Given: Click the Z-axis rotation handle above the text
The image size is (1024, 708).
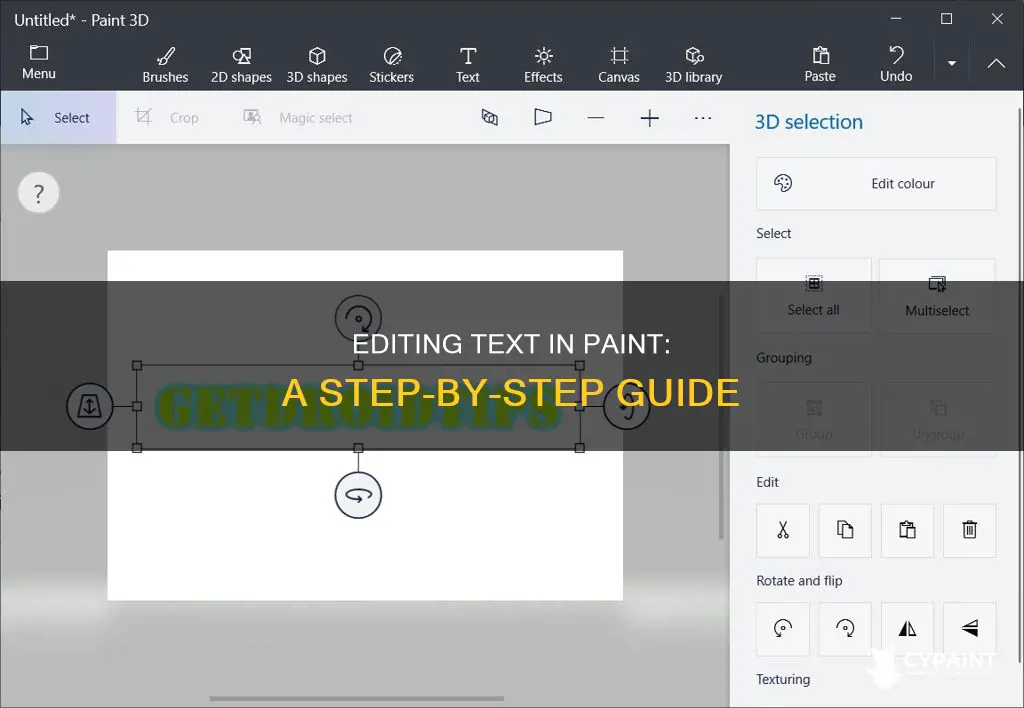Looking at the screenshot, I should (358, 318).
